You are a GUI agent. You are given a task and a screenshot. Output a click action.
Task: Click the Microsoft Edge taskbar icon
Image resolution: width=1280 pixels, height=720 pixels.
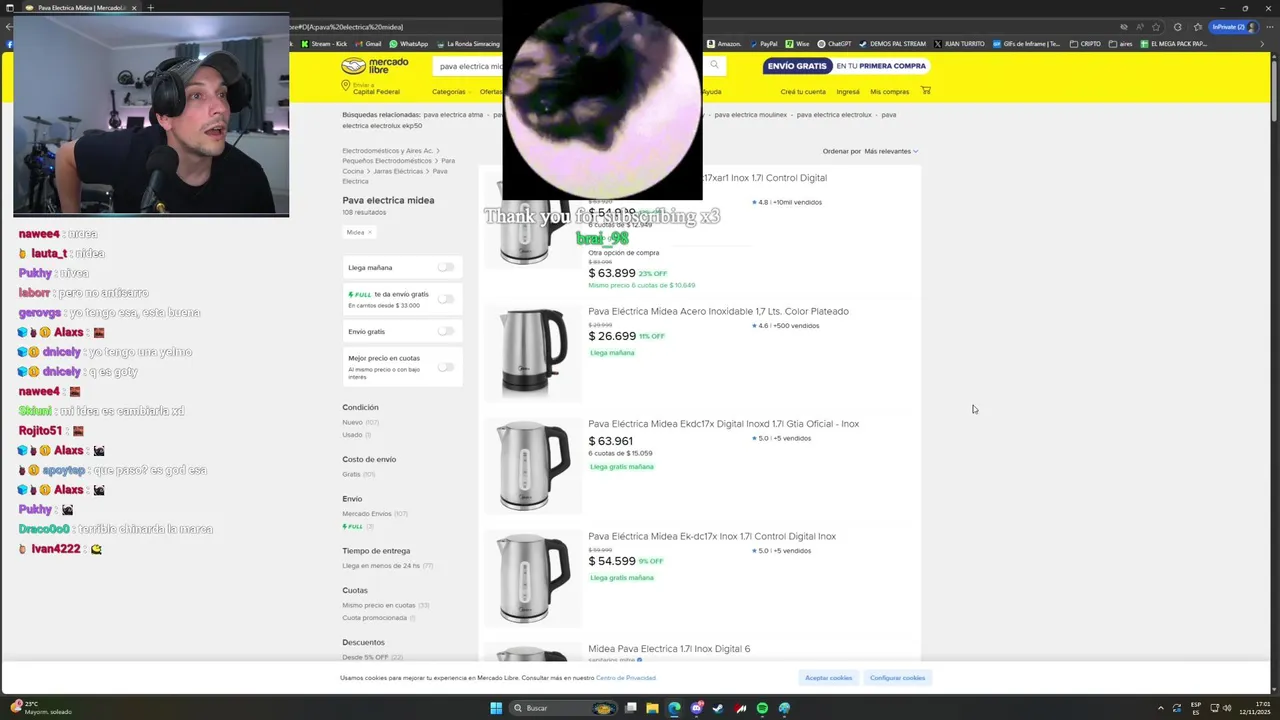pyautogui.click(x=674, y=708)
